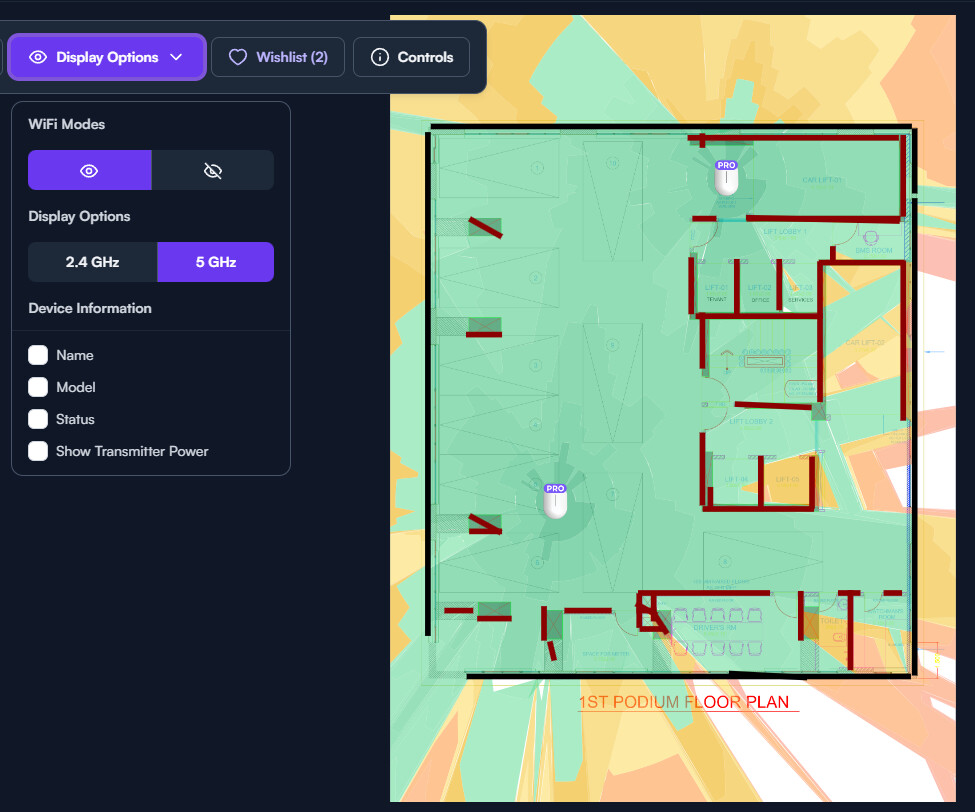This screenshot has width=975, height=812.
Task: Click the Display Options chevron arrow
Action: click(x=177, y=57)
